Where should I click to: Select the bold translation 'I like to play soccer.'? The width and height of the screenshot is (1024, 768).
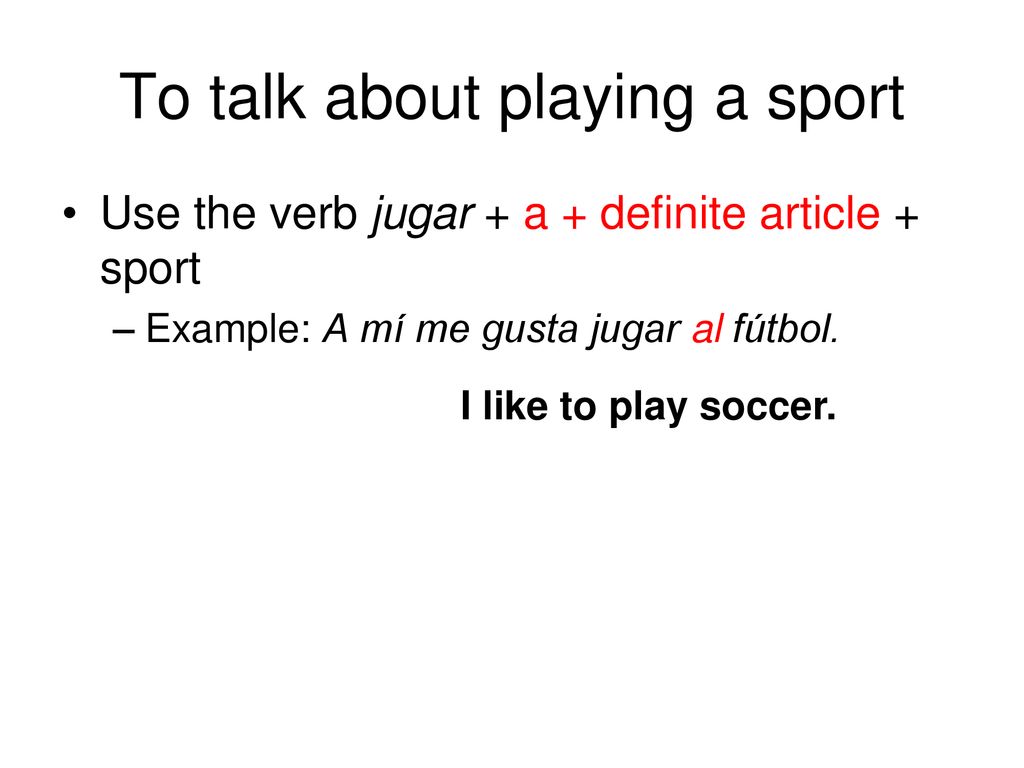pyautogui.click(x=648, y=407)
